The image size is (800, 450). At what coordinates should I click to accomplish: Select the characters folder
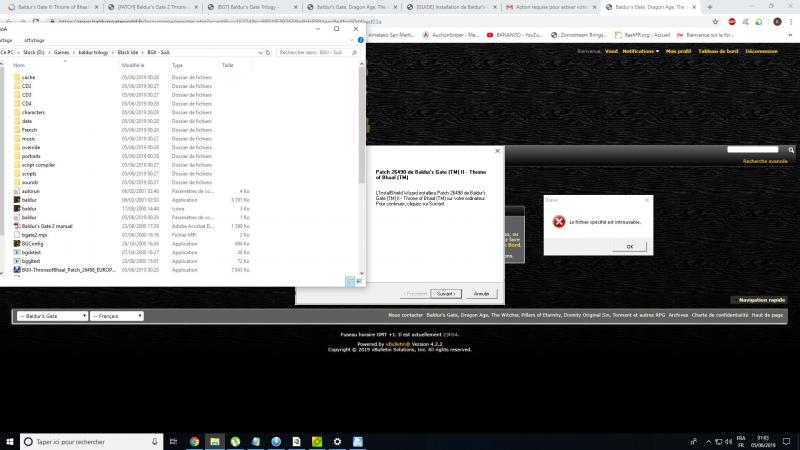(x=33, y=112)
